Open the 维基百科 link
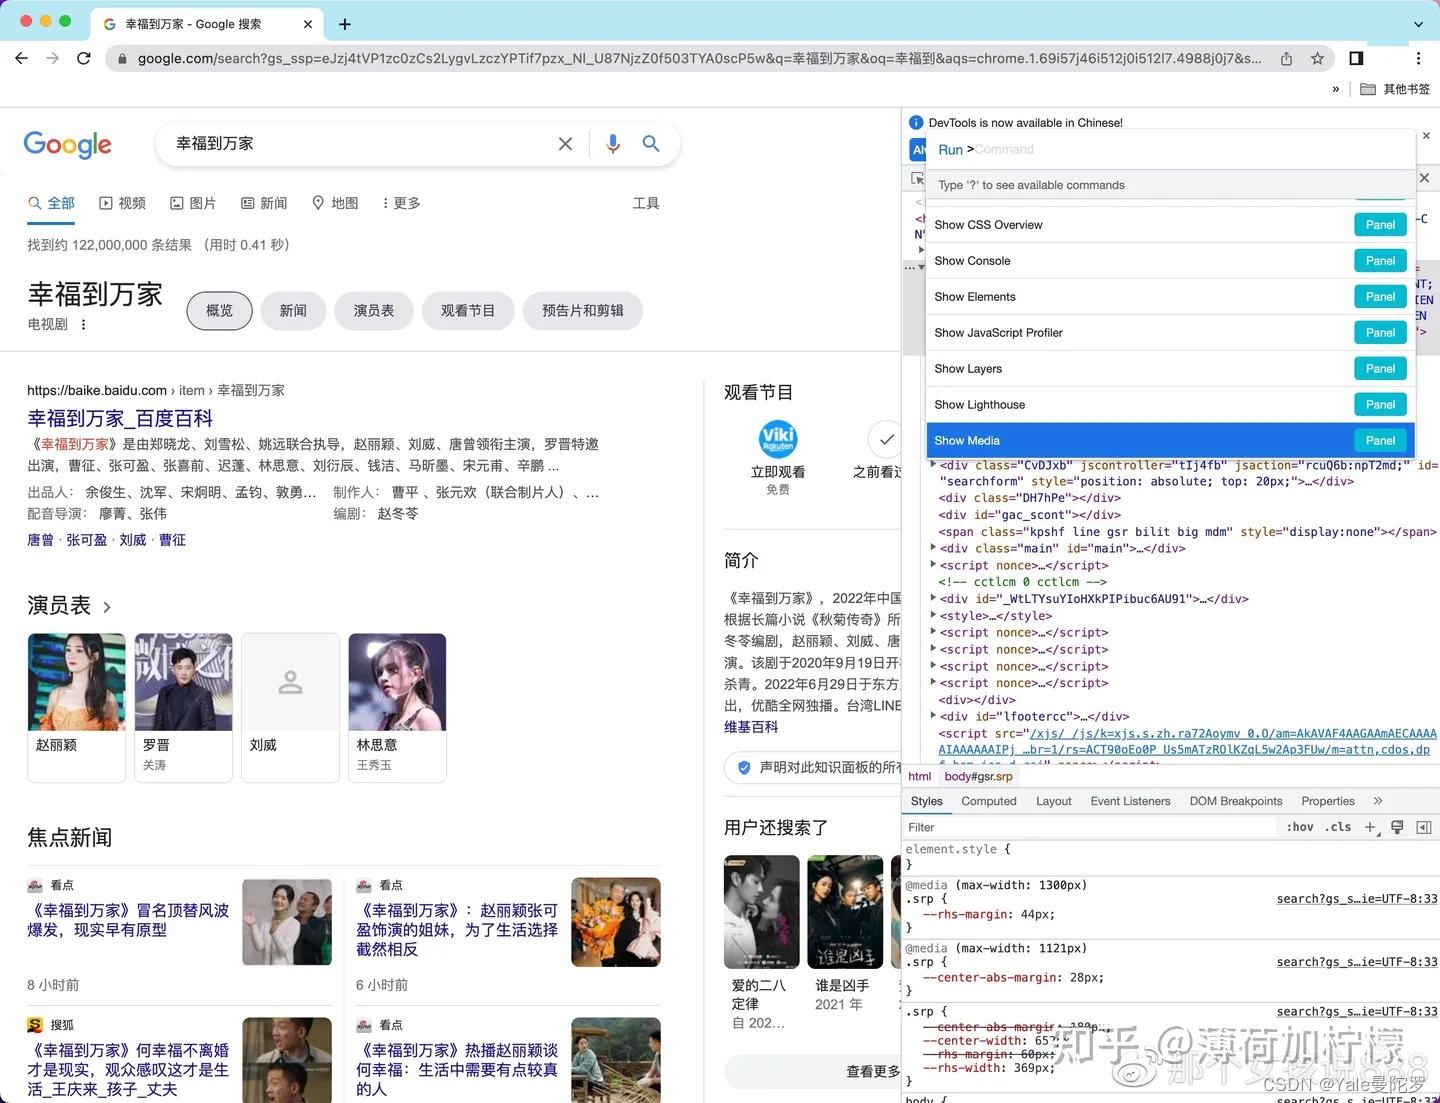Image resolution: width=1440 pixels, height=1103 pixels. (x=751, y=727)
